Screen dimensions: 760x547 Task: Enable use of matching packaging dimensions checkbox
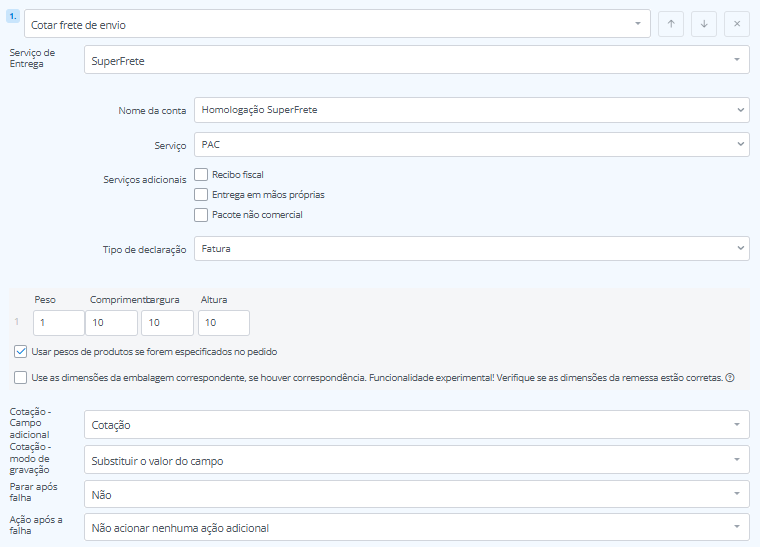point(21,377)
